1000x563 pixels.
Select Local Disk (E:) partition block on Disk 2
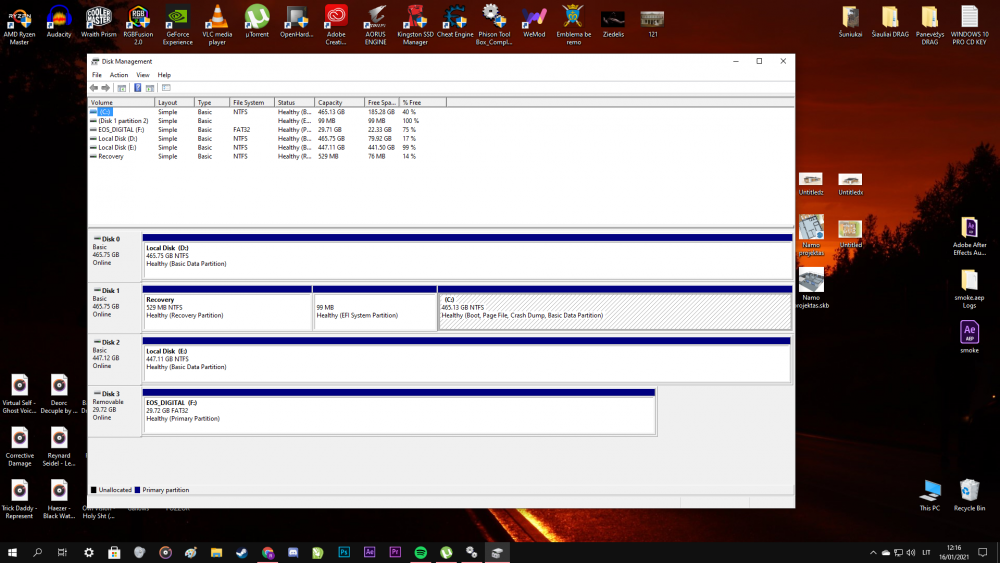click(x=467, y=360)
